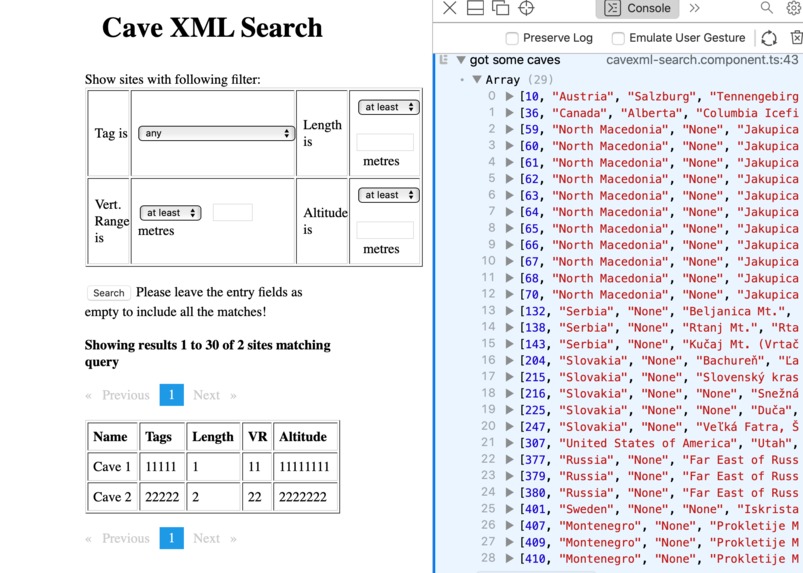The image size is (803, 573).
Task: Switch to the Console tab
Action: click(637, 8)
